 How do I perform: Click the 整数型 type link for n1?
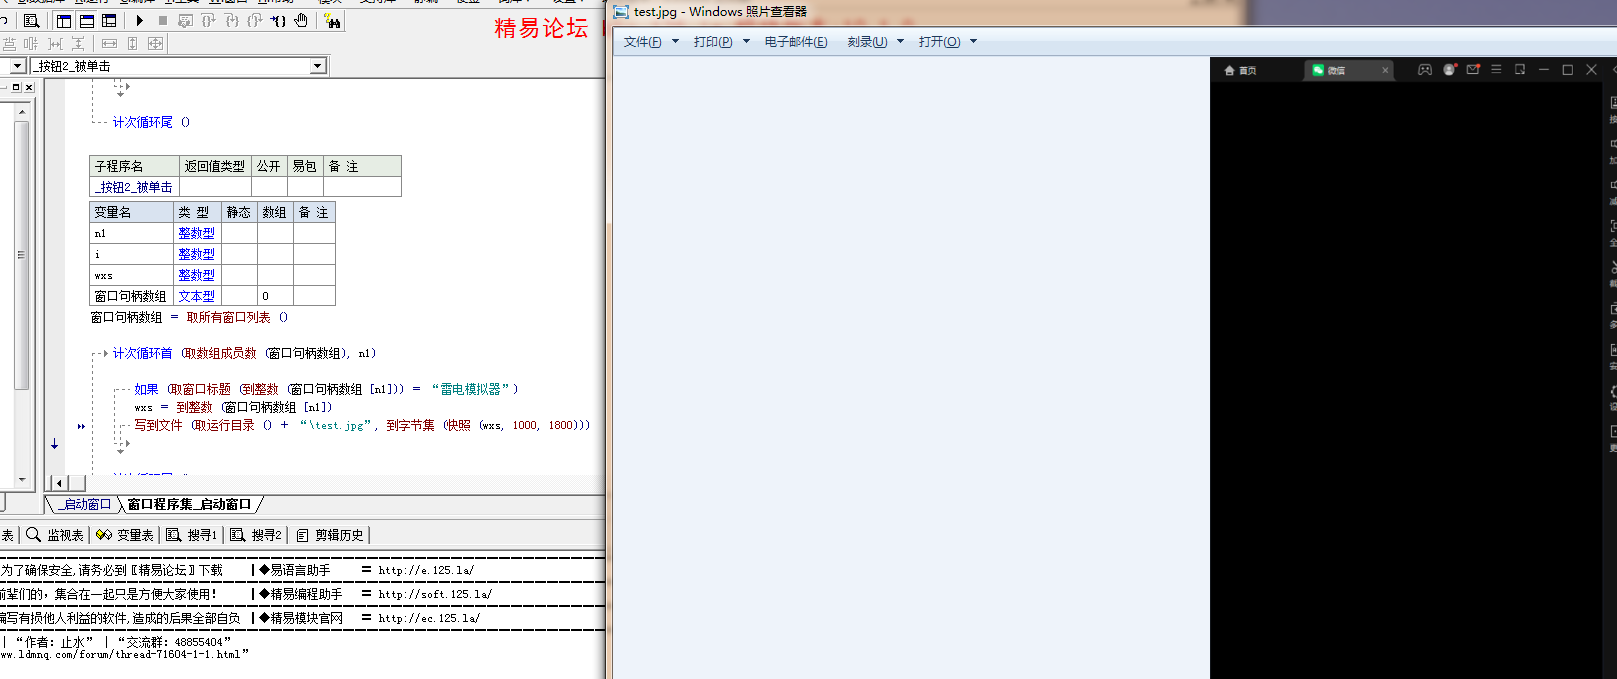pos(196,233)
